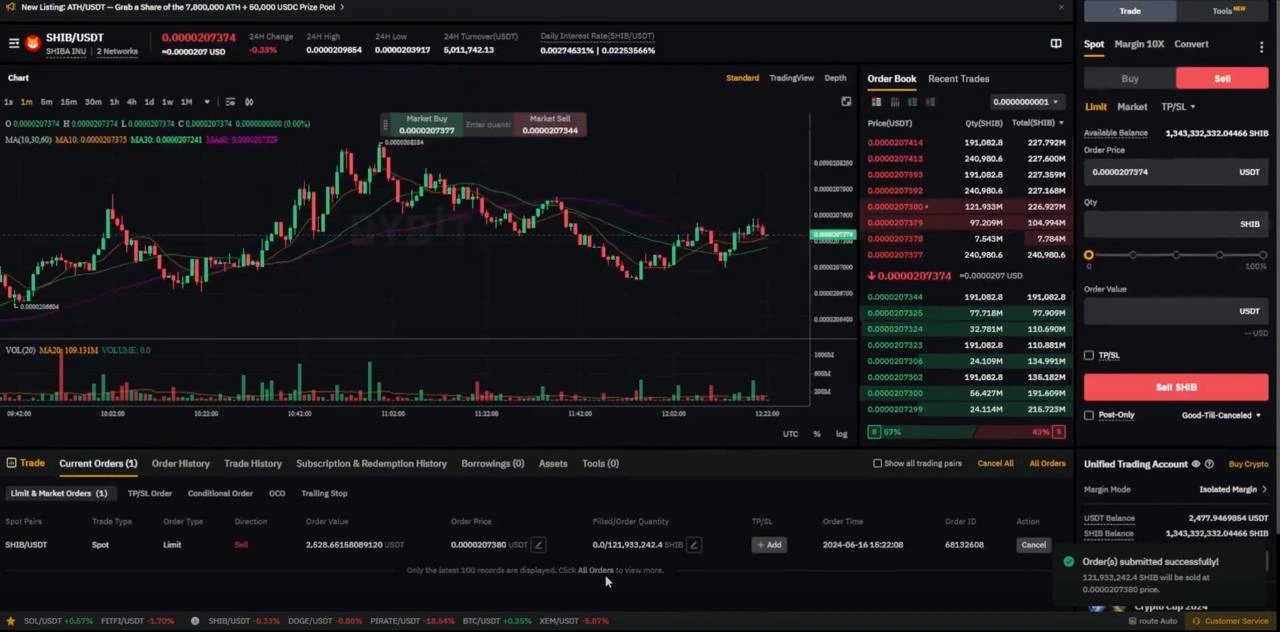The image size is (1280, 632).
Task: Switch to Margin 10X tab
Action: click(x=1139, y=44)
